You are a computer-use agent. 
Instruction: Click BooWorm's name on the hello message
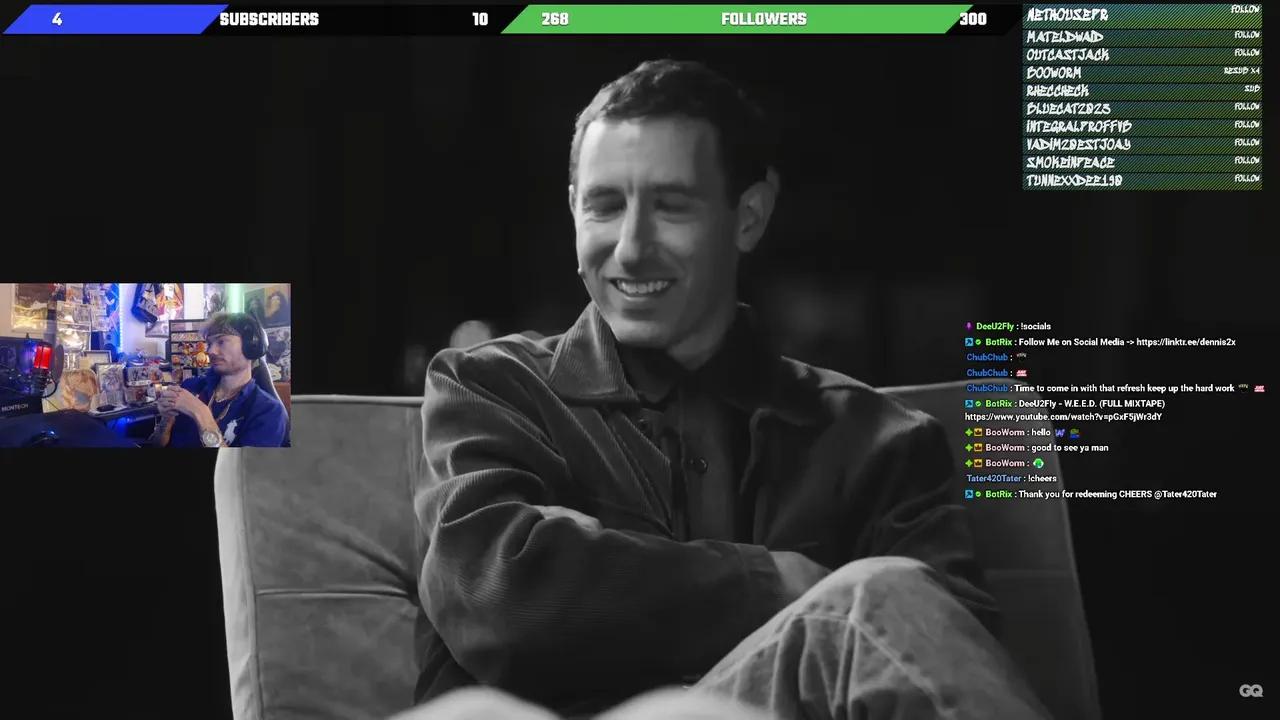pos(1005,433)
